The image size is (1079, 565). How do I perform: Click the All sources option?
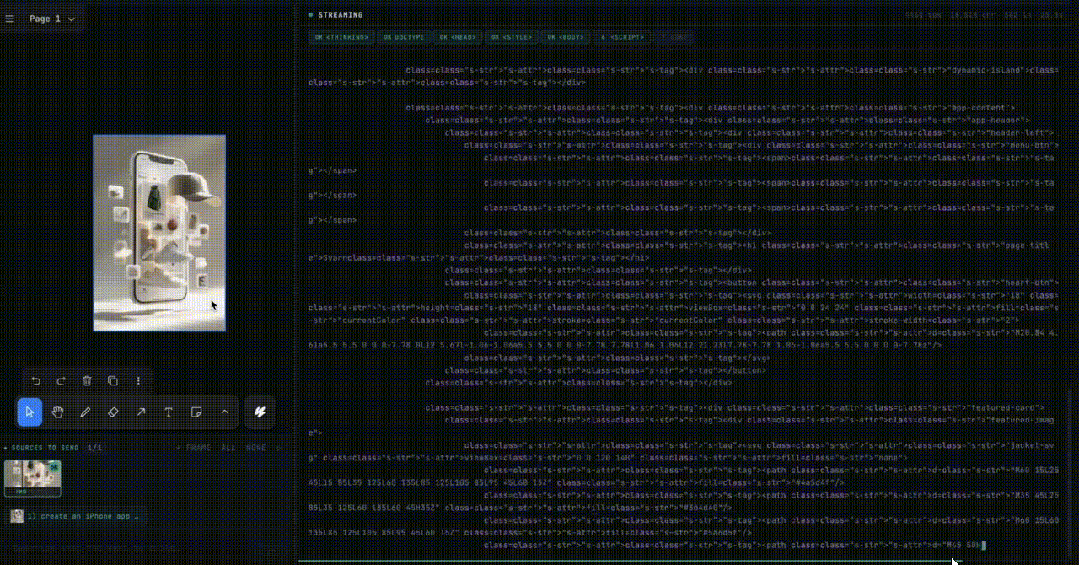pos(227,448)
